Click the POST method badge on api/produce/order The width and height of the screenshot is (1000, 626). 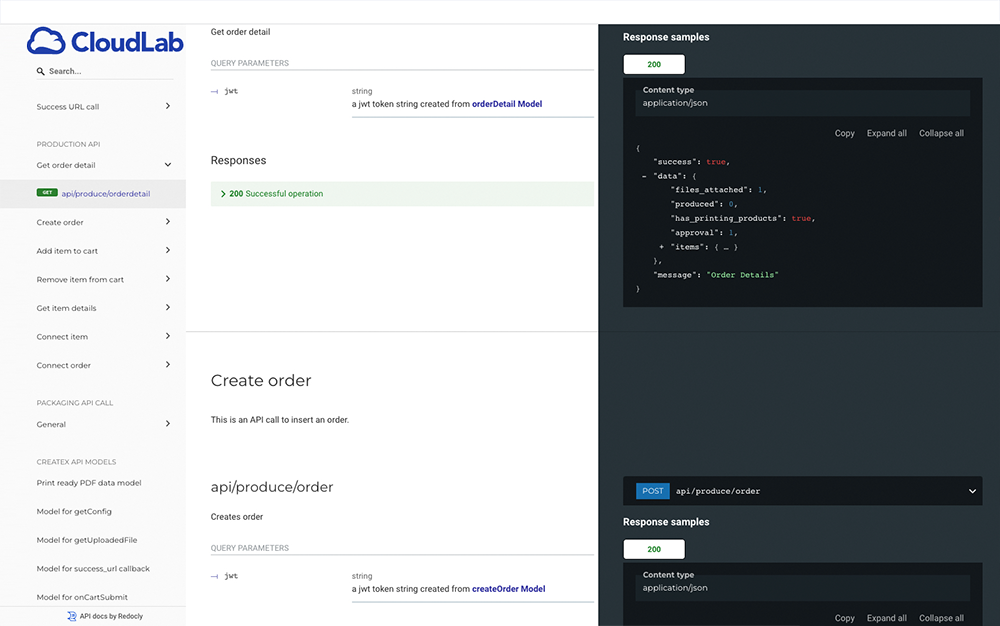653,491
